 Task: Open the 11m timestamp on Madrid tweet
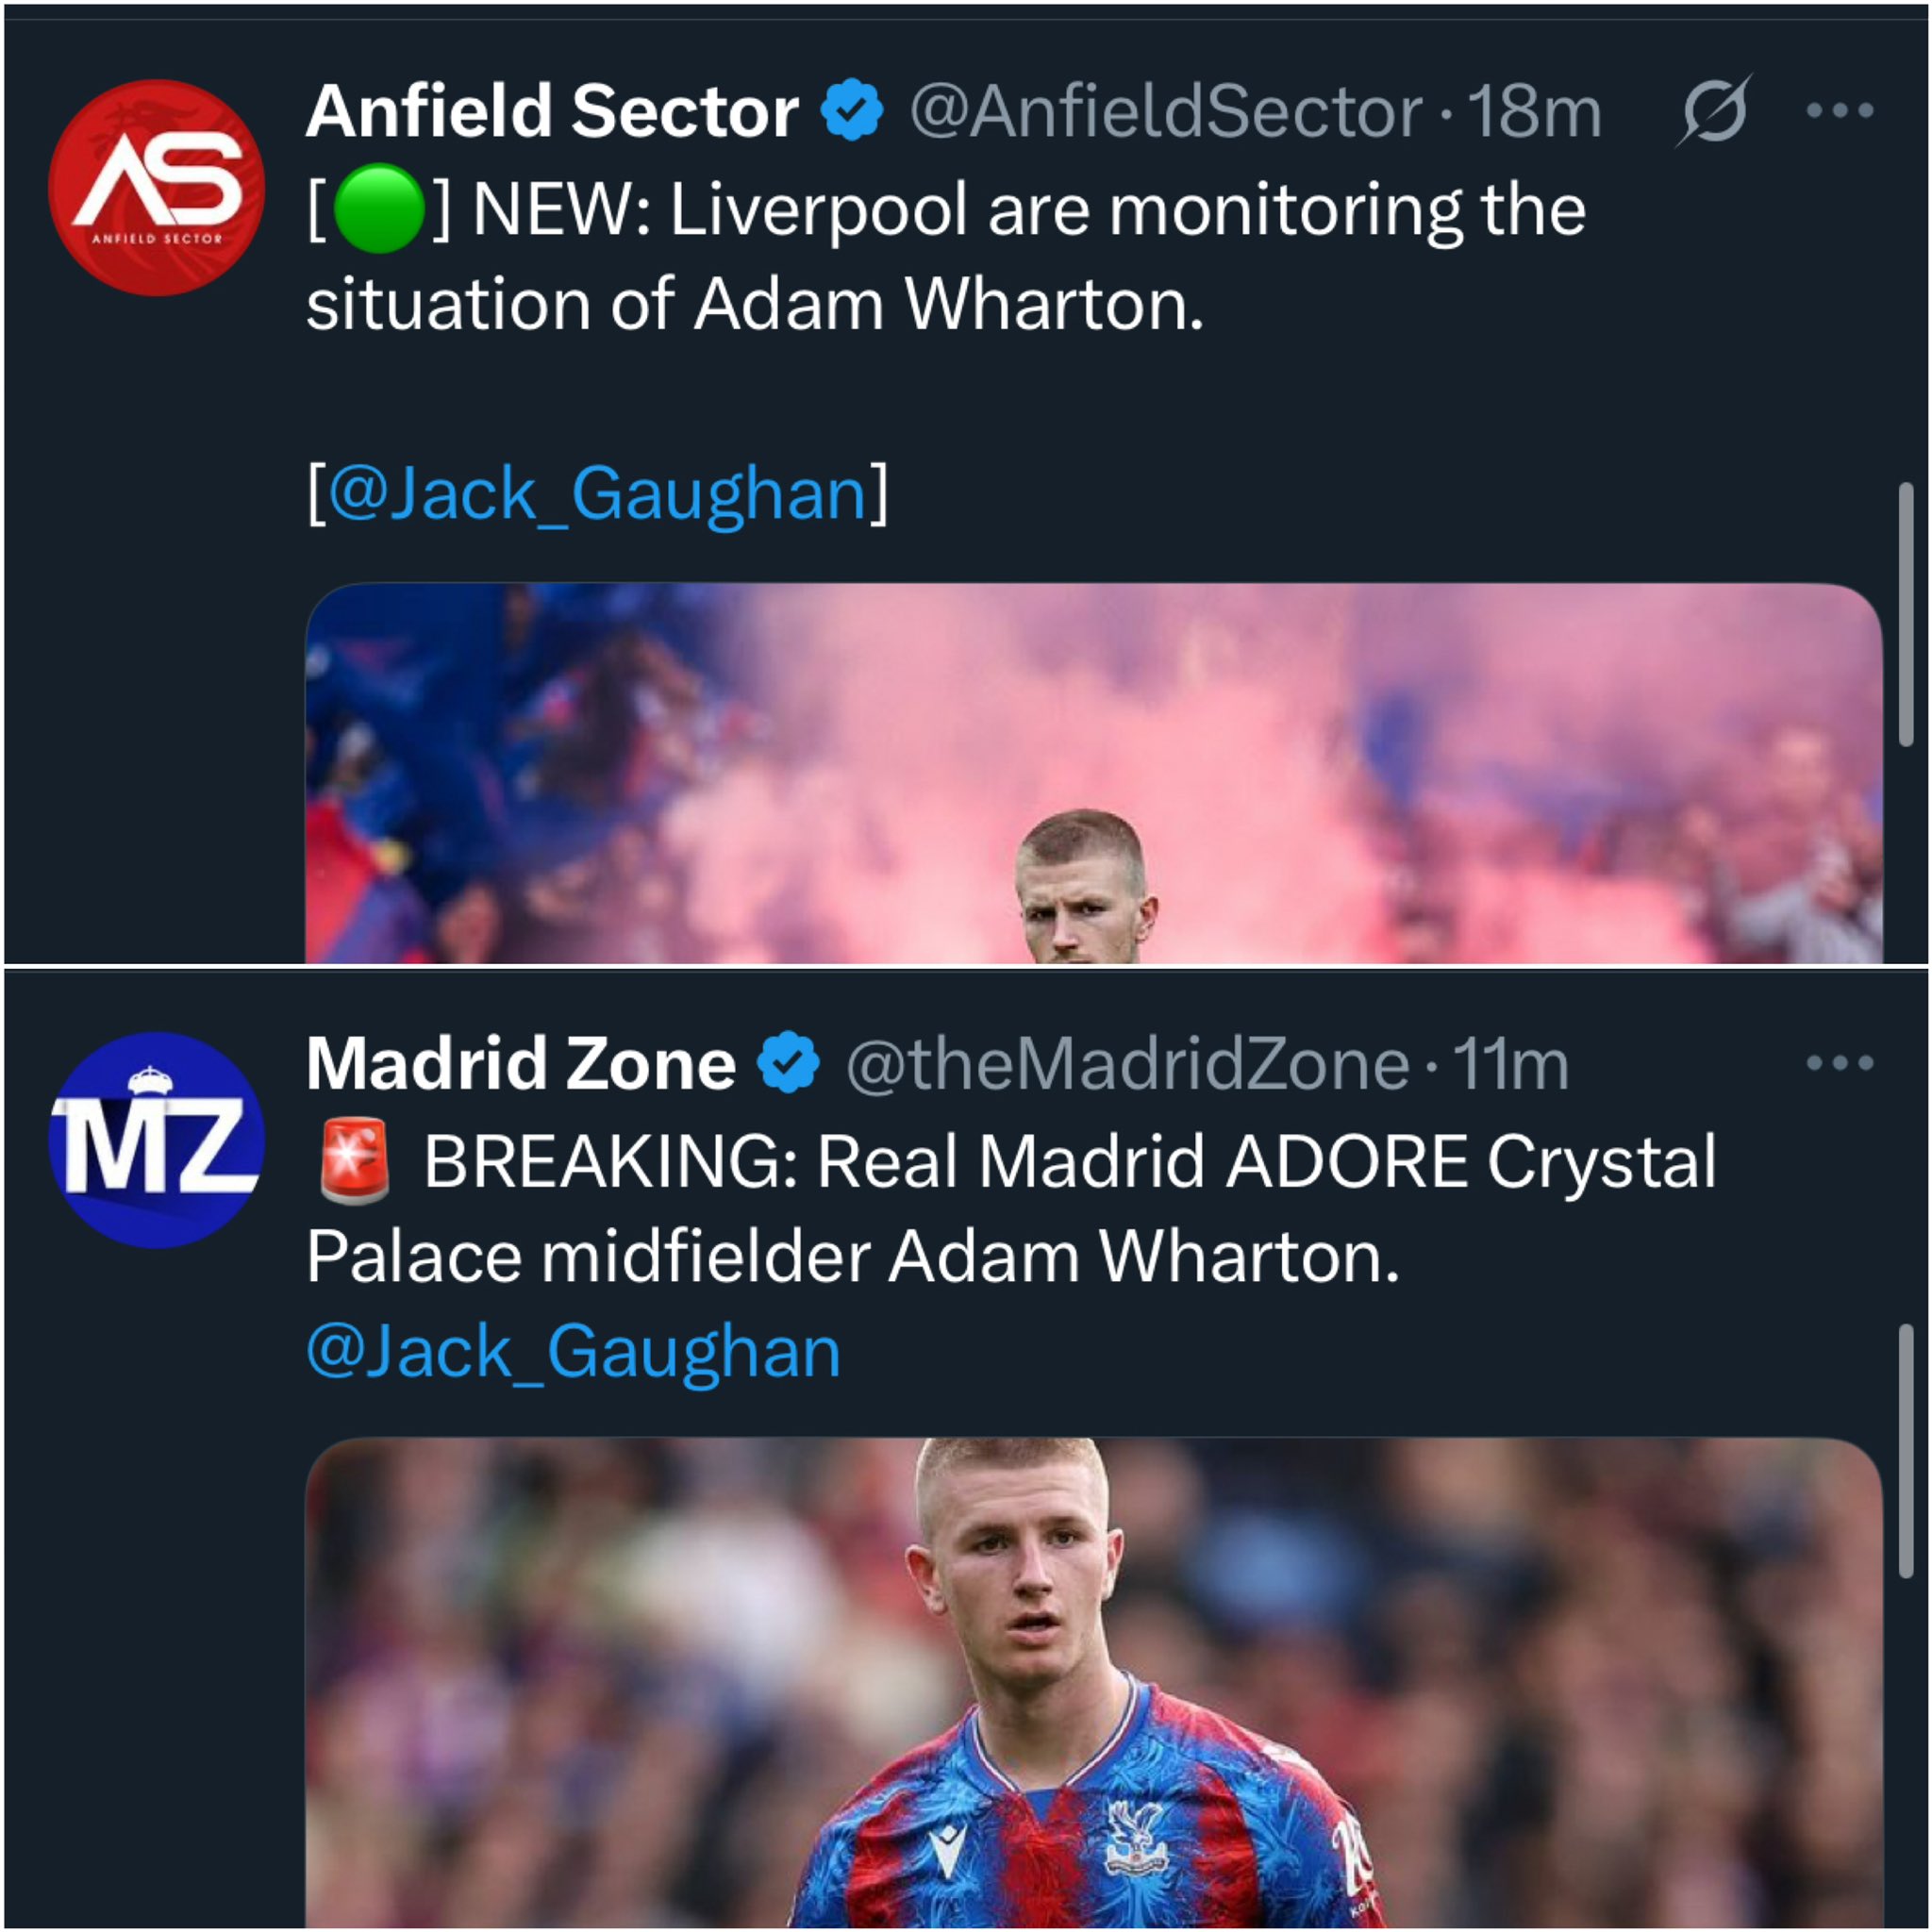[x=1510, y=1062]
